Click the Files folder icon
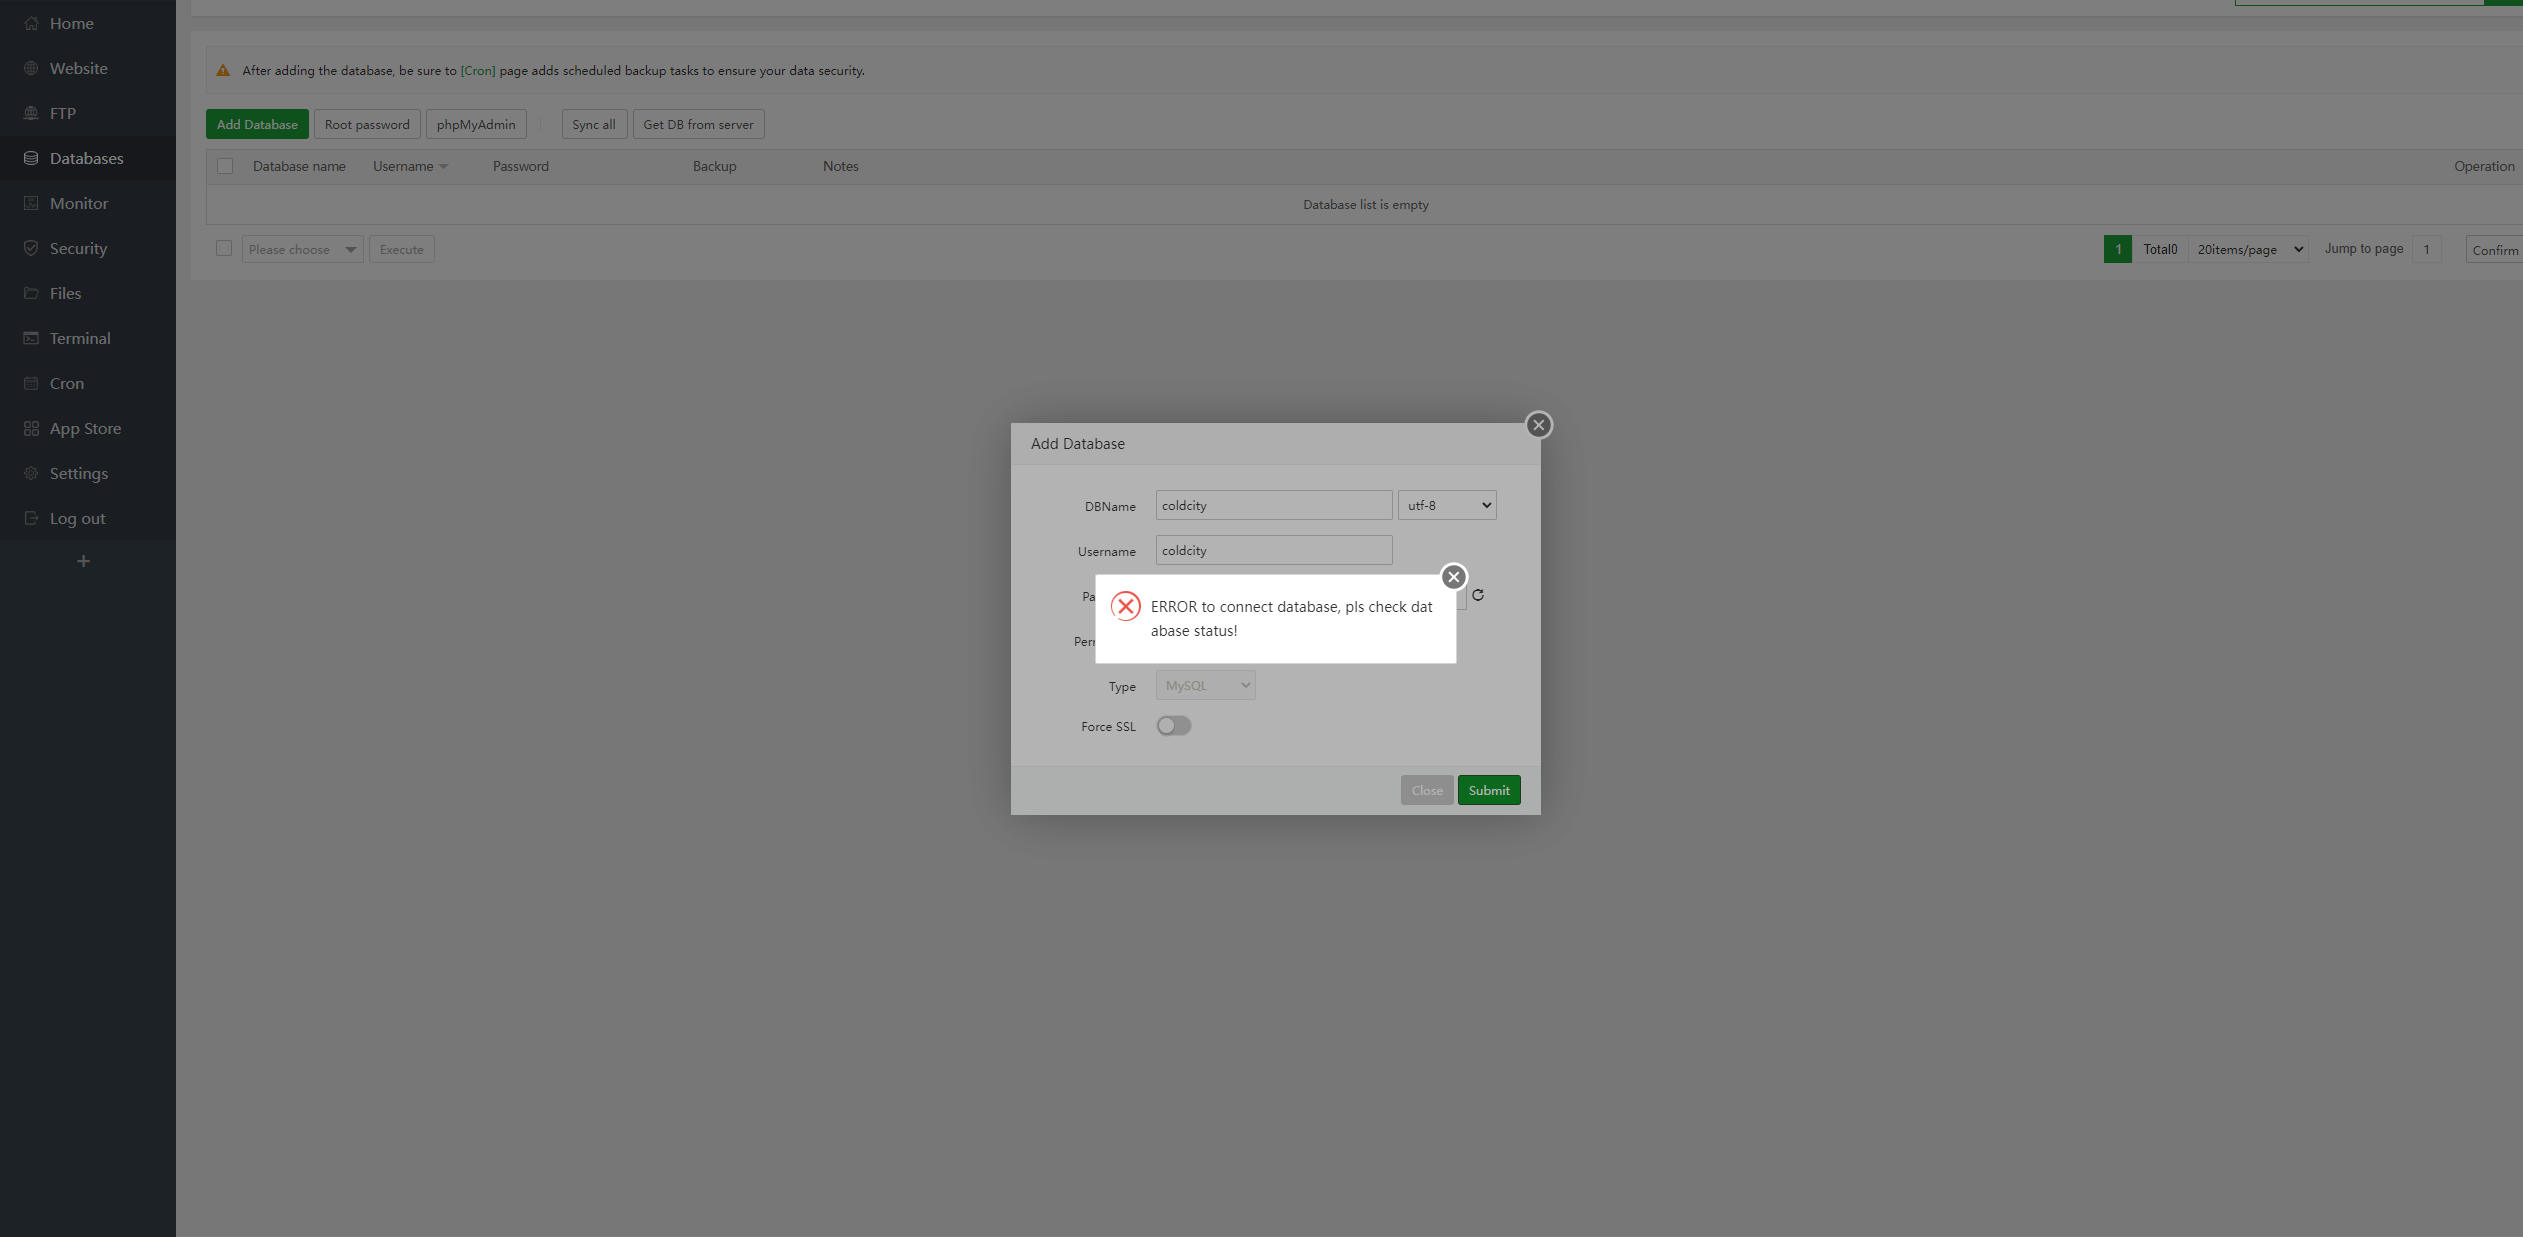This screenshot has height=1237, width=2523. tap(31, 293)
